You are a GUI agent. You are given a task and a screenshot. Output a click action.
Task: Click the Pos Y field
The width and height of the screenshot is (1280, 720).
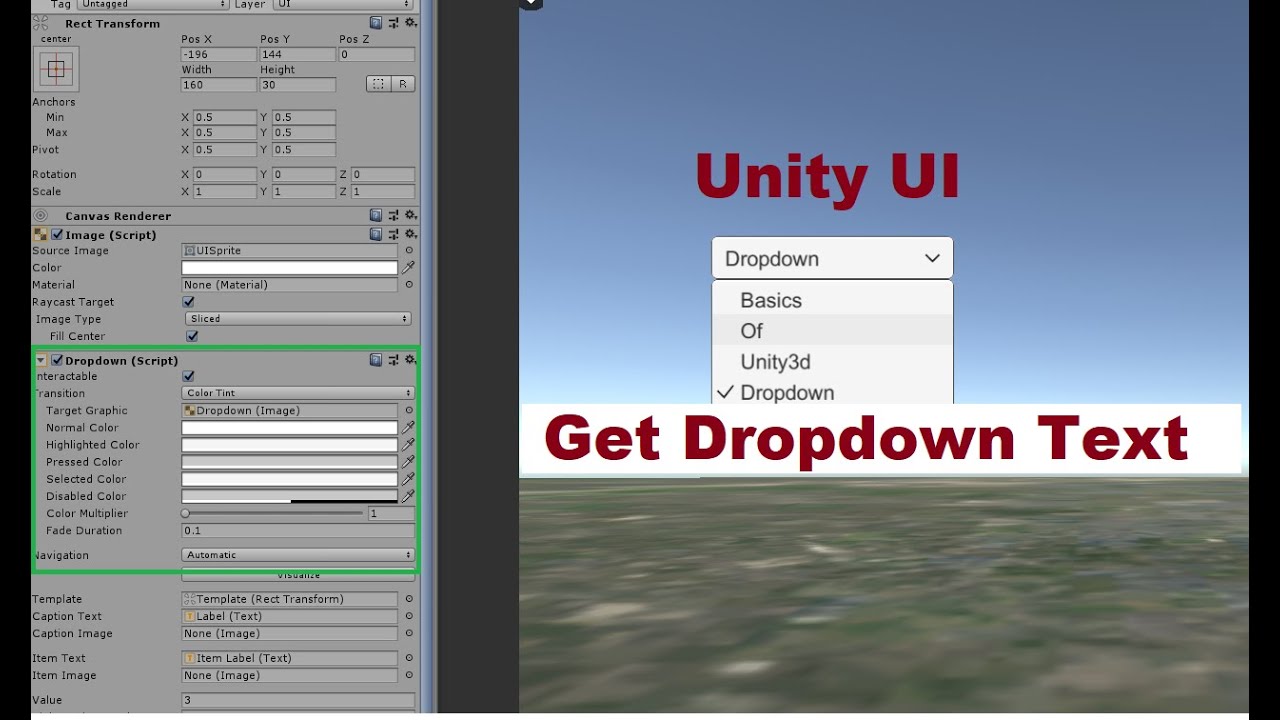298,54
